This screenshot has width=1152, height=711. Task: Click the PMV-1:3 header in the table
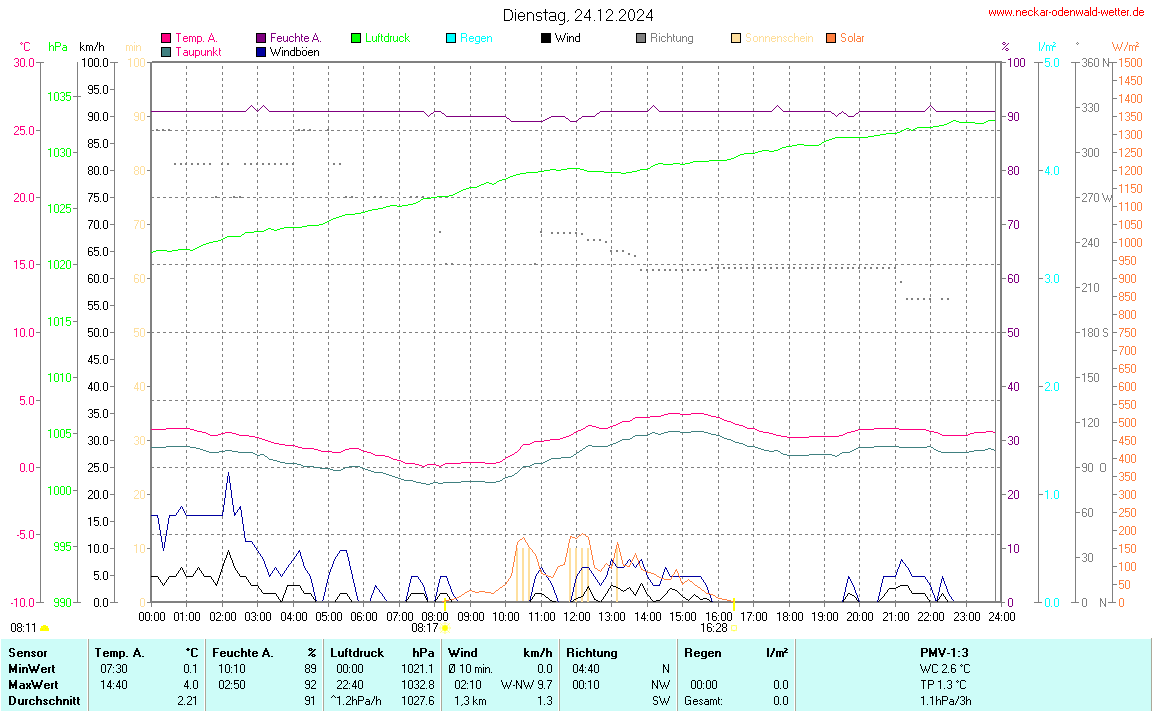(x=944, y=652)
